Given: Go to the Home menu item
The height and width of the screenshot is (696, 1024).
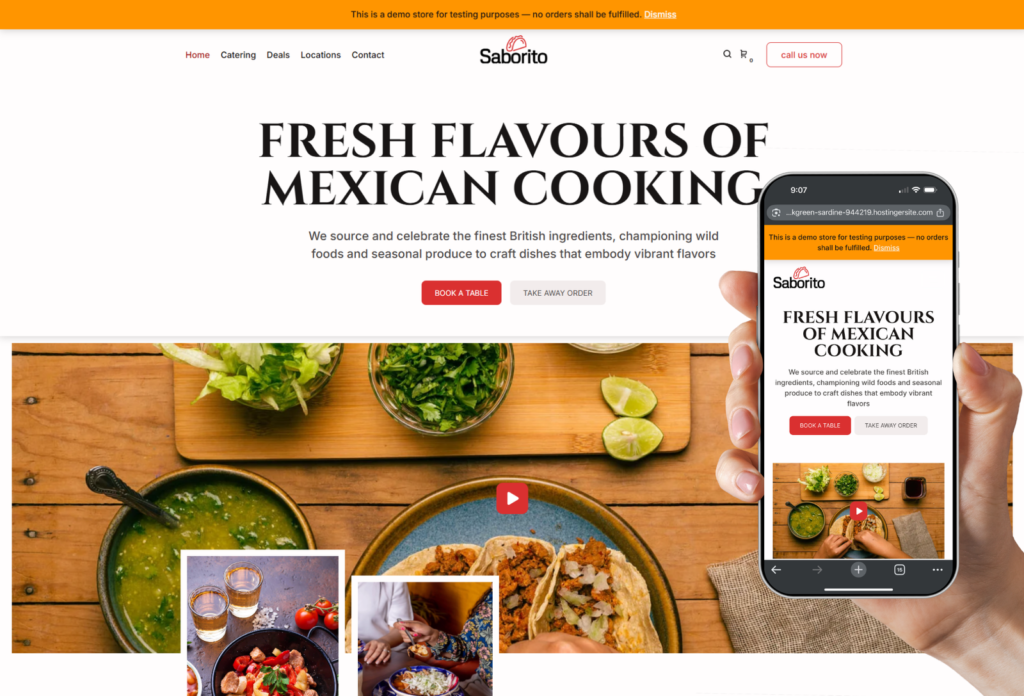Looking at the screenshot, I should [197, 55].
